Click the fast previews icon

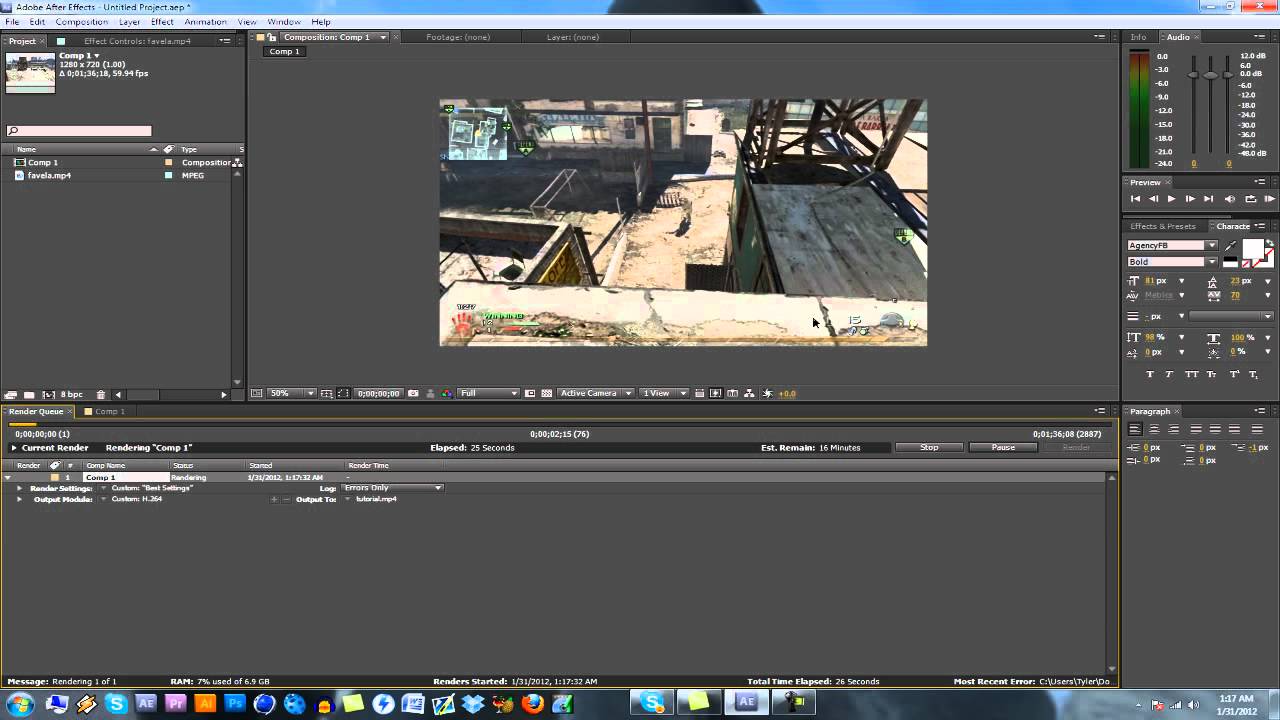click(x=716, y=393)
